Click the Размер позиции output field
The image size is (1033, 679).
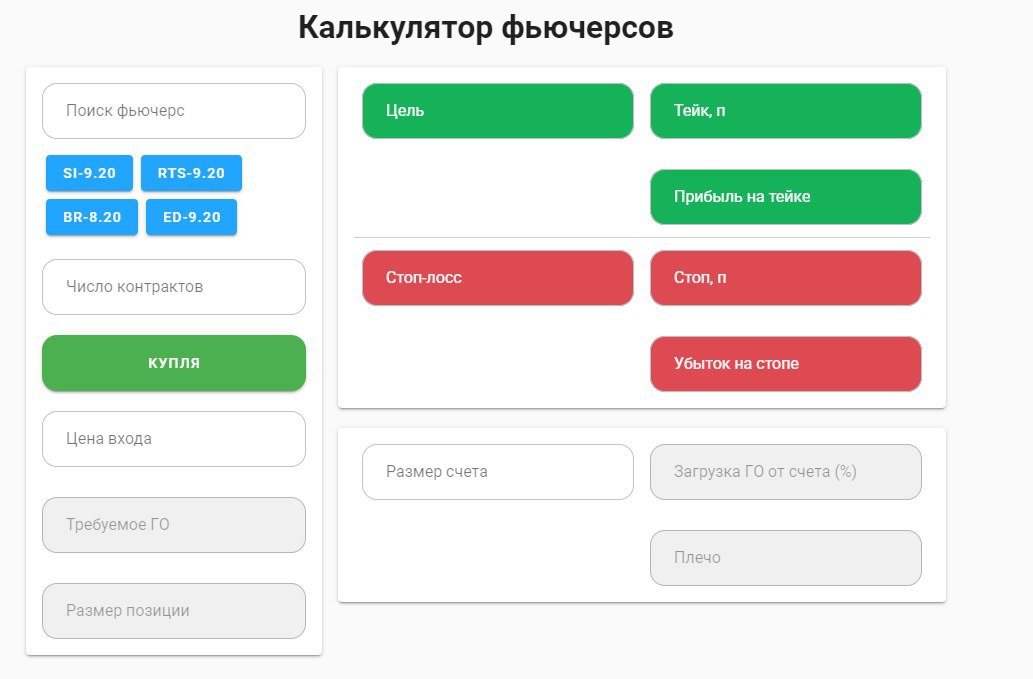point(173,611)
